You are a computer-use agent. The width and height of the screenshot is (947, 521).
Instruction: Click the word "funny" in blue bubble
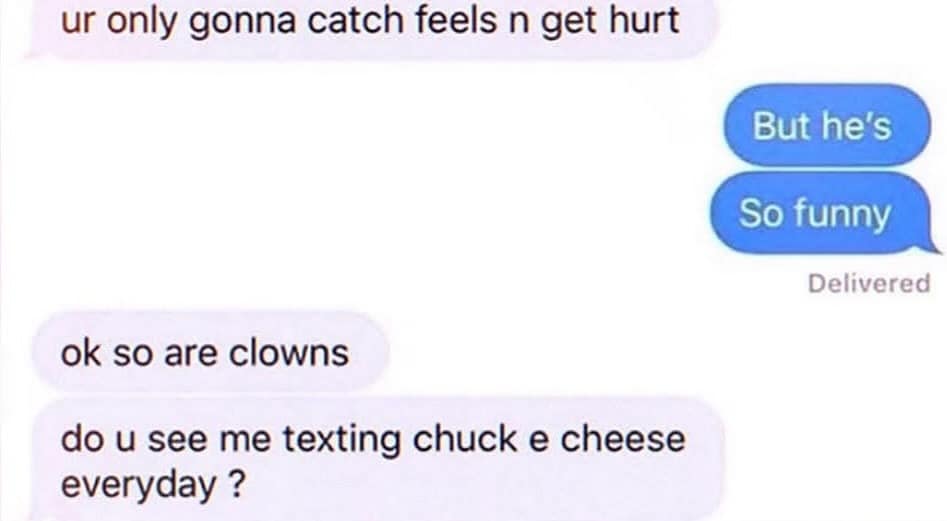tap(842, 215)
